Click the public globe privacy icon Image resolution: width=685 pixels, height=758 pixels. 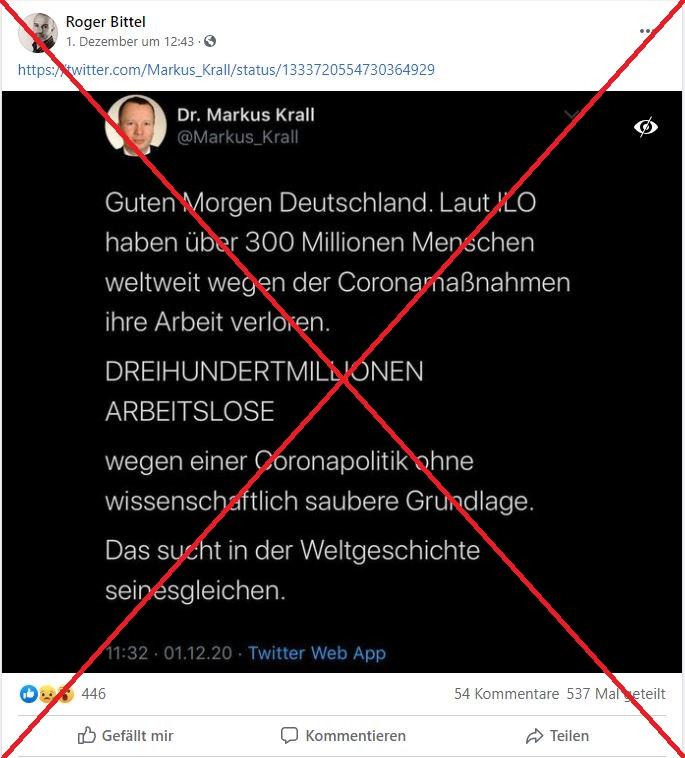click(x=210, y=41)
